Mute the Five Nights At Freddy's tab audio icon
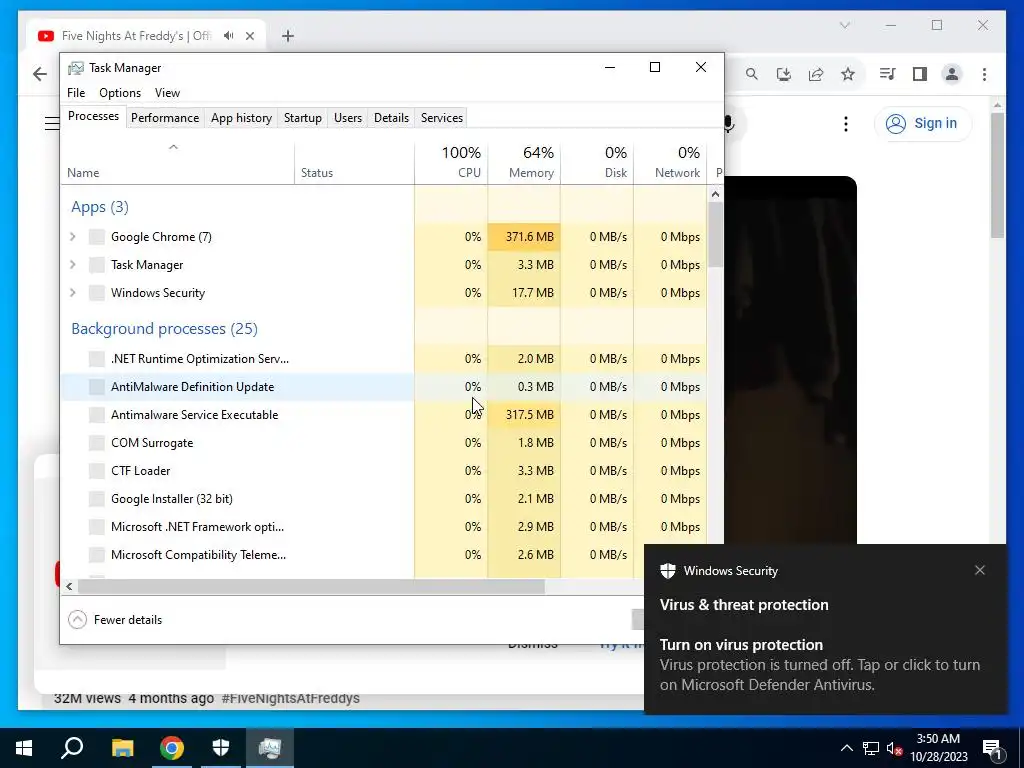The width and height of the screenshot is (1024, 768). click(x=228, y=36)
